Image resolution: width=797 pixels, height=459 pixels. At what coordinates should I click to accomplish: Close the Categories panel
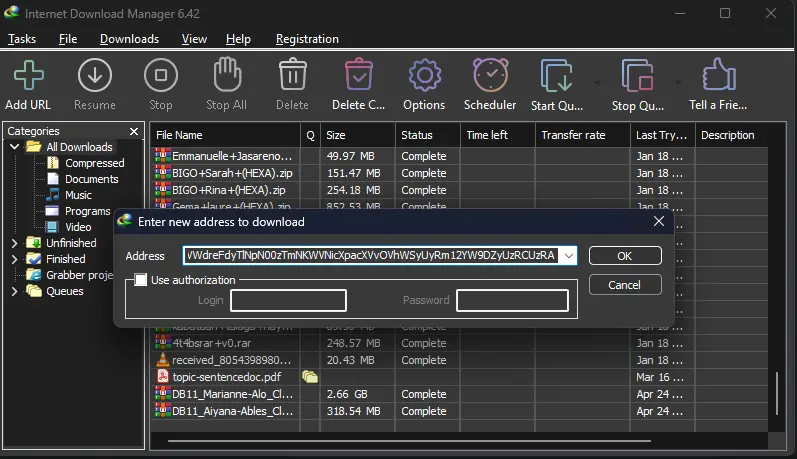pyautogui.click(x=134, y=131)
